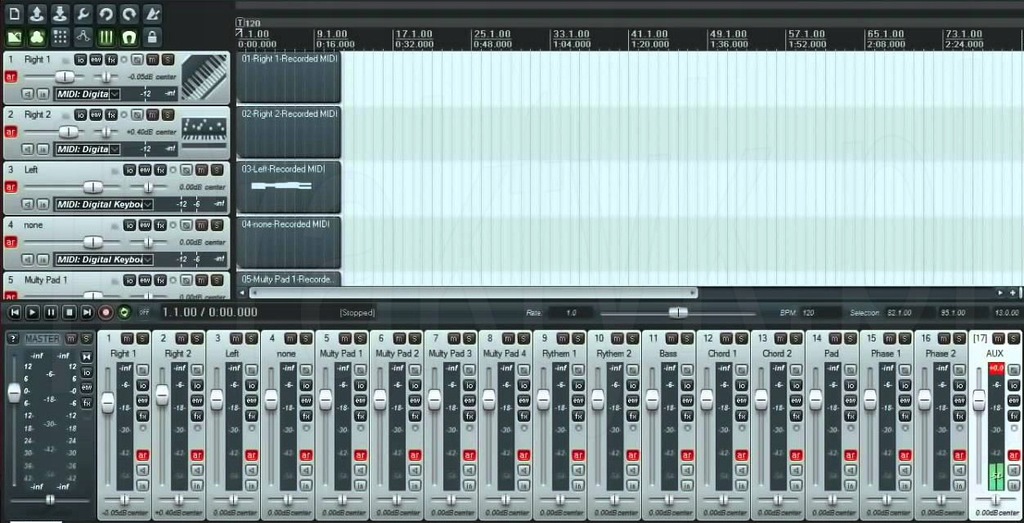Screen dimensions: 1024x523
Task: Solo track Right 1 in track panel
Action: (168, 59)
